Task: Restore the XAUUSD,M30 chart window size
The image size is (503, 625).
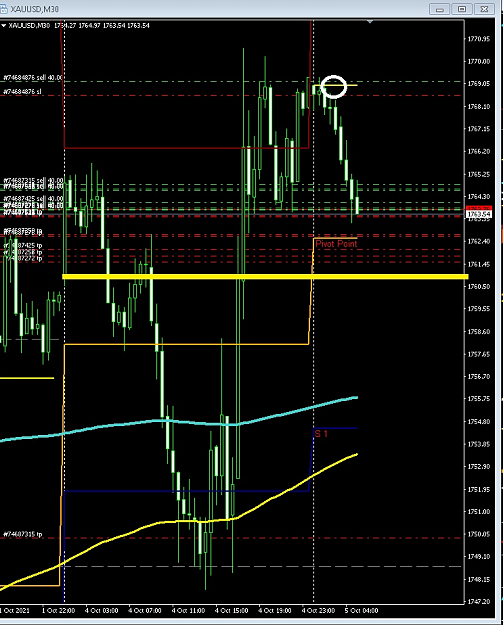Action: [462, 9]
